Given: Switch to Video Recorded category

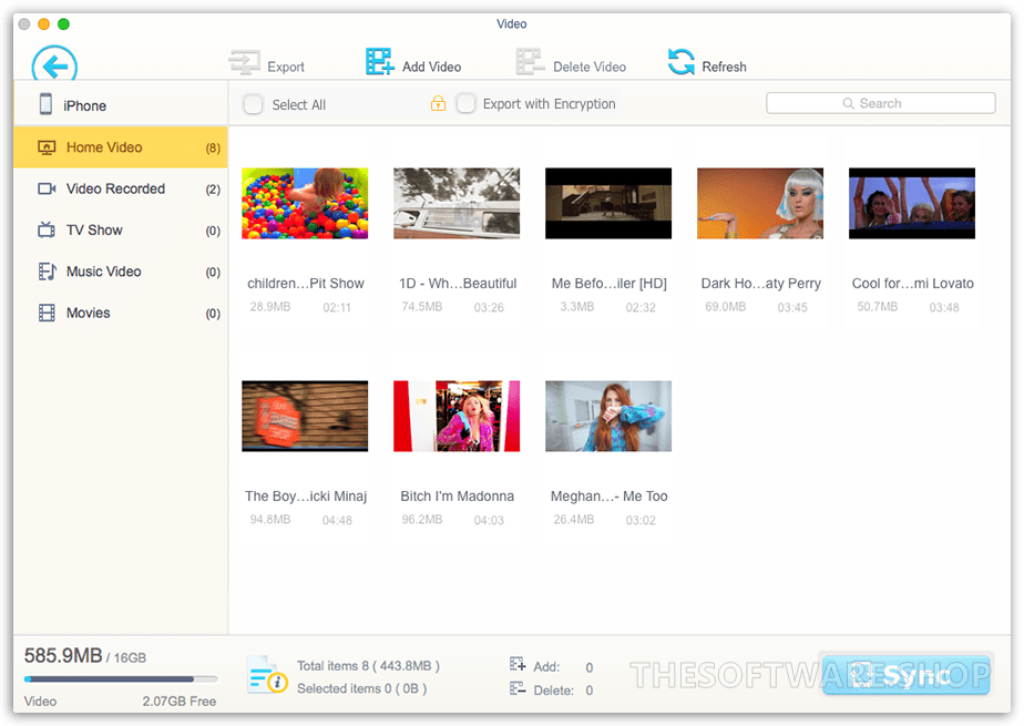Looking at the screenshot, I should (120, 189).
